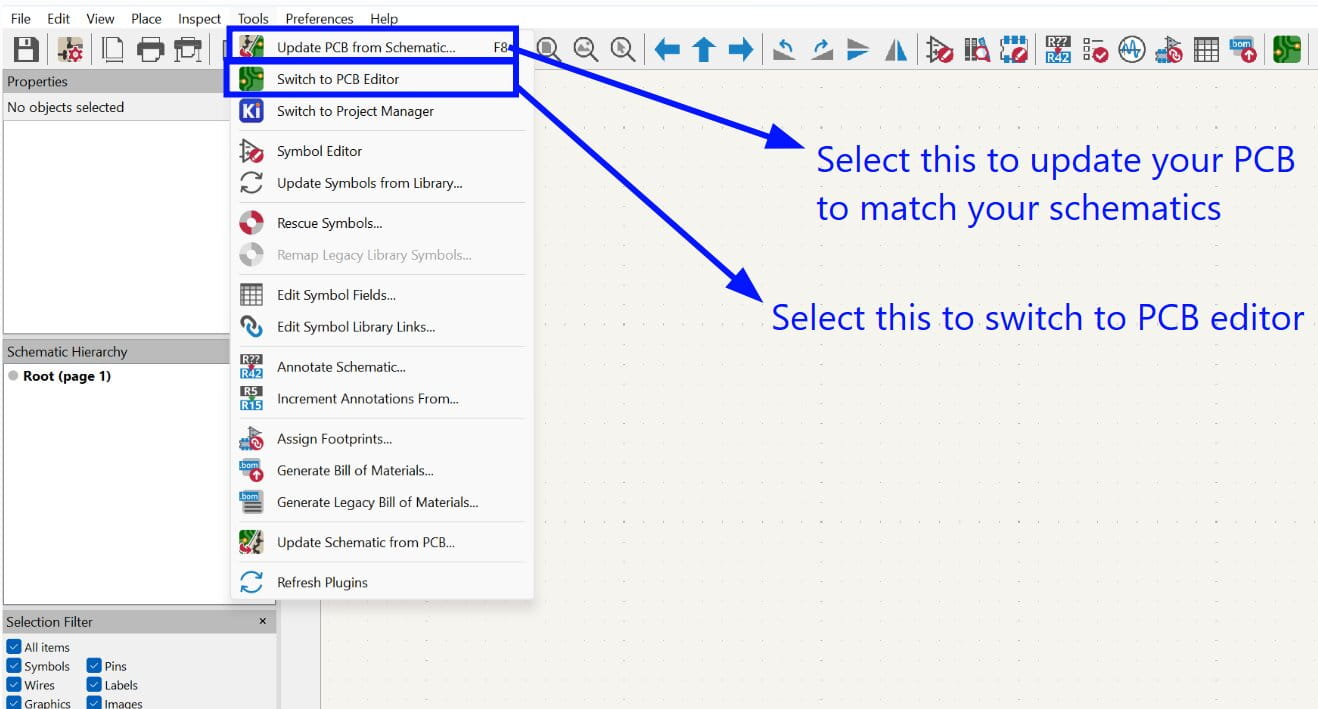Open the Place menu
1318x709 pixels.
pyautogui.click(x=146, y=18)
